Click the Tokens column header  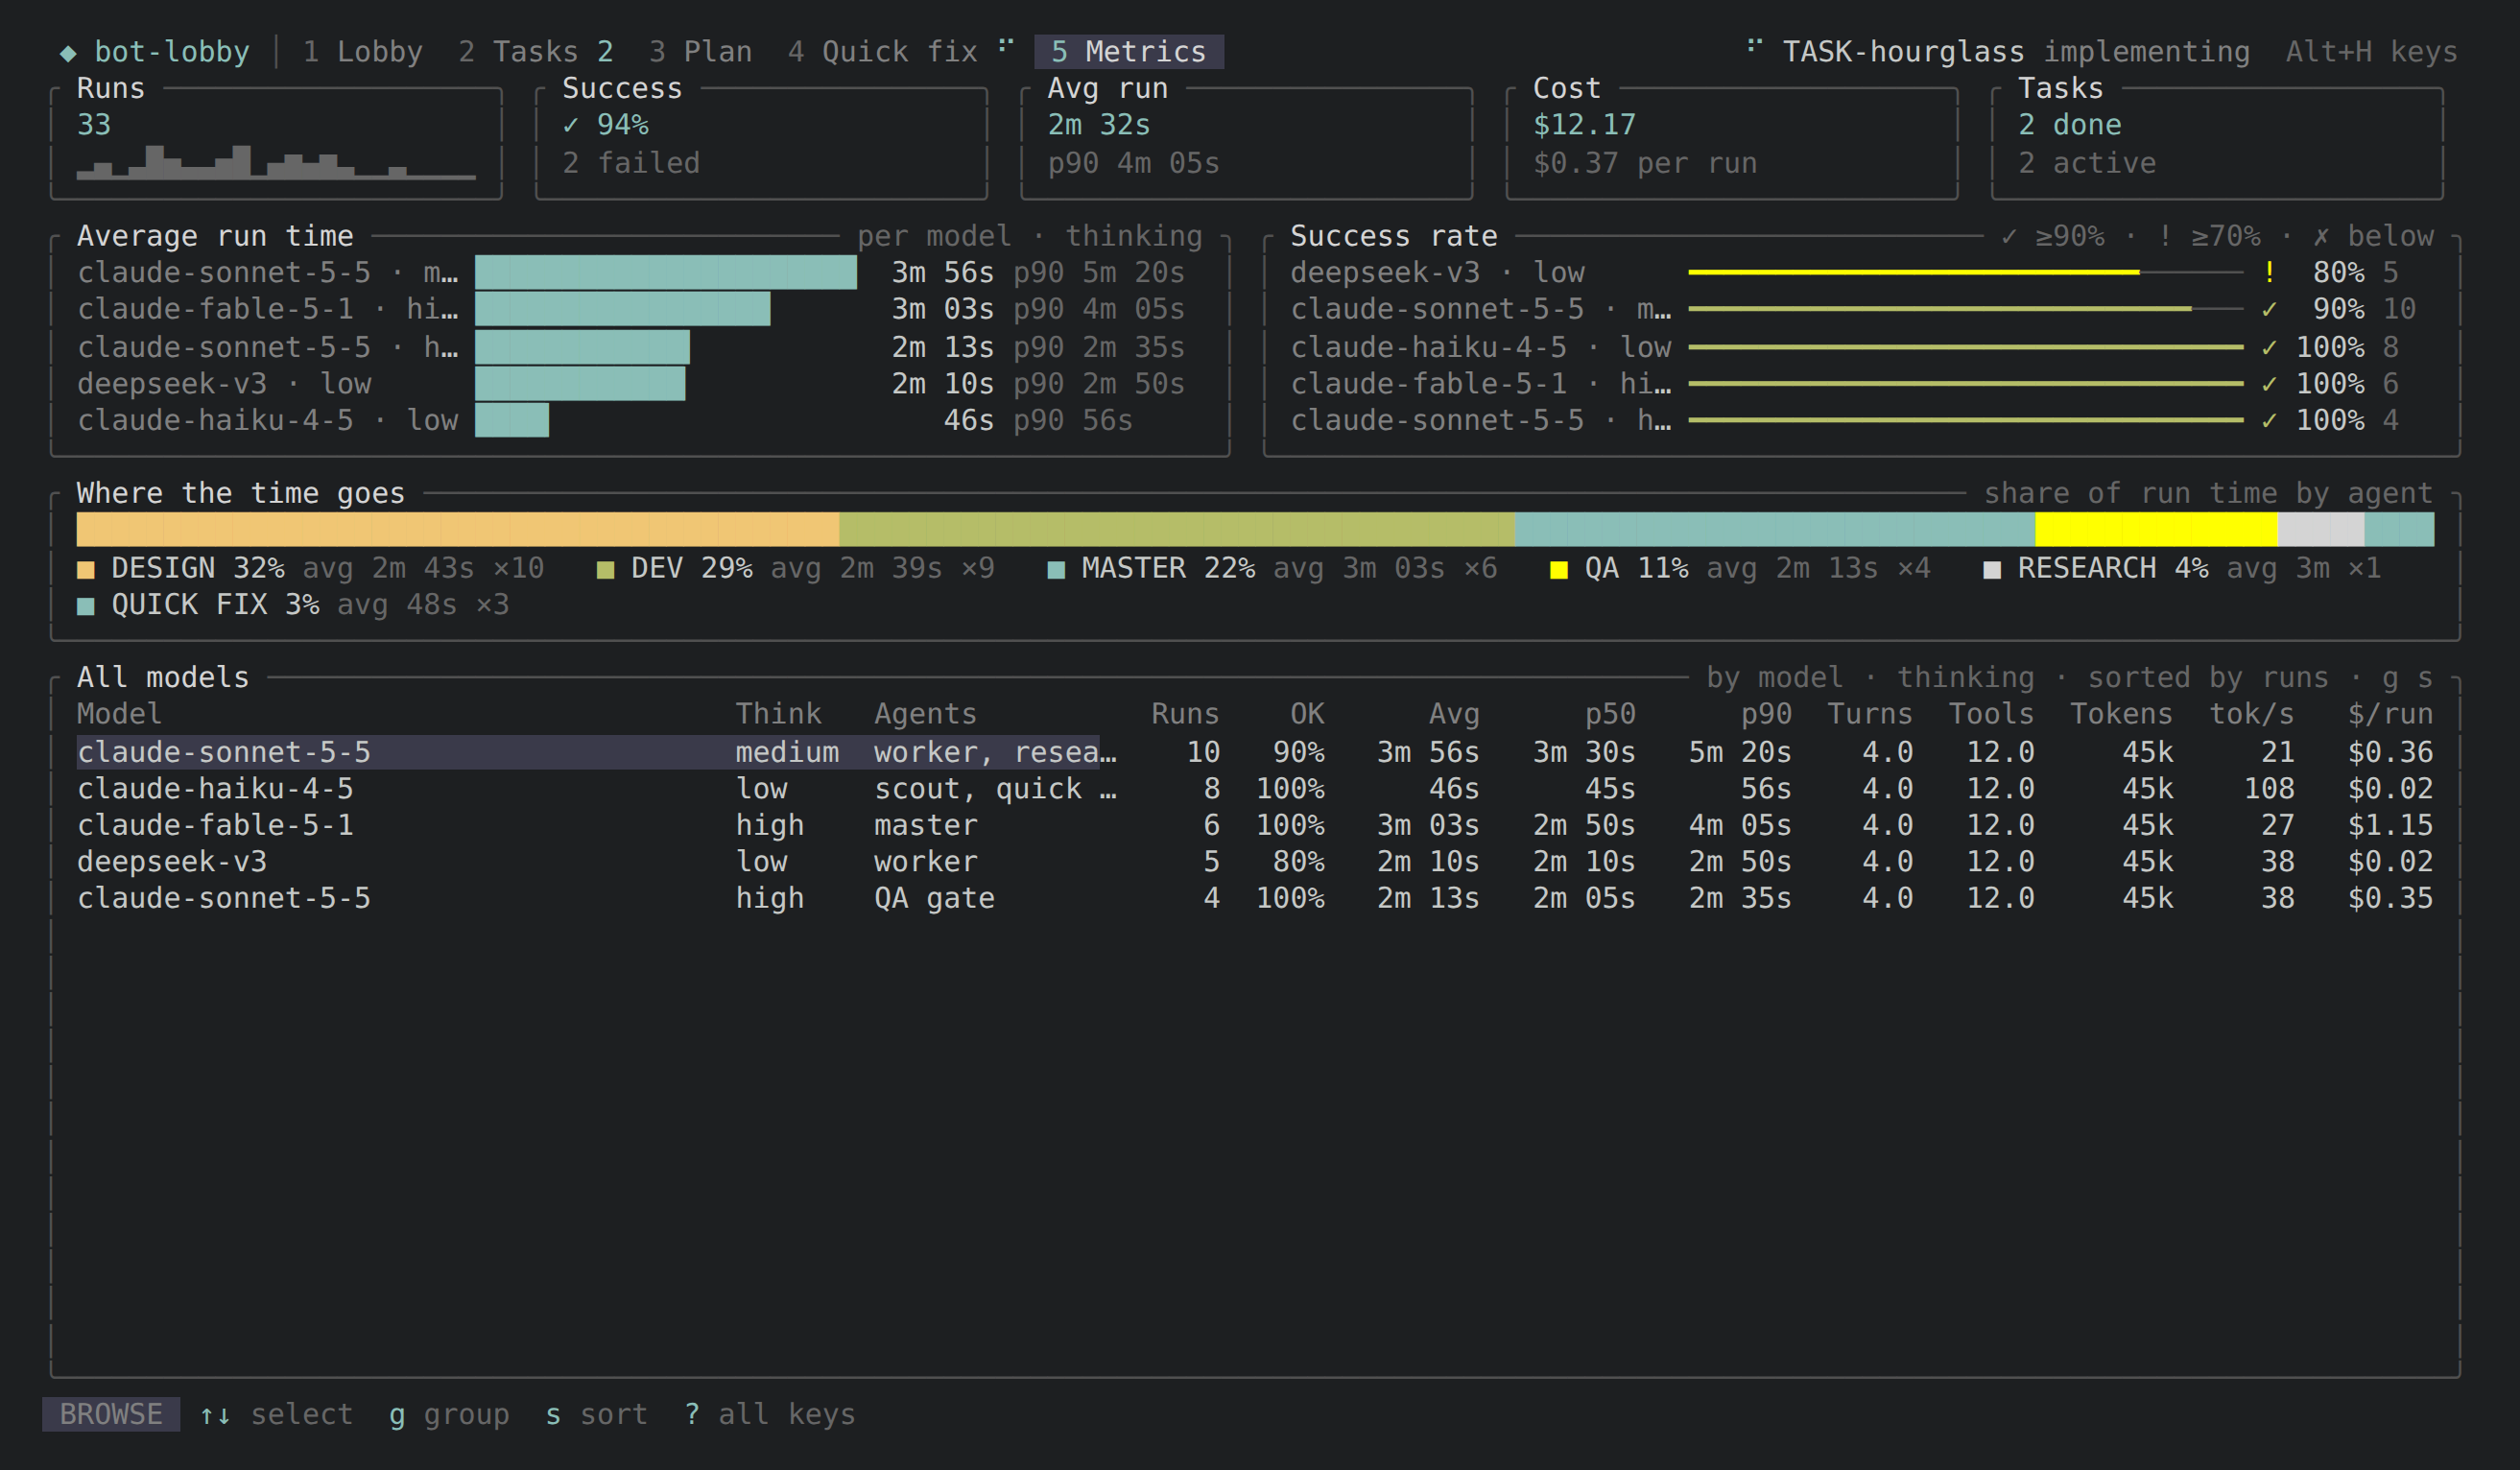tap(2121, 714)
